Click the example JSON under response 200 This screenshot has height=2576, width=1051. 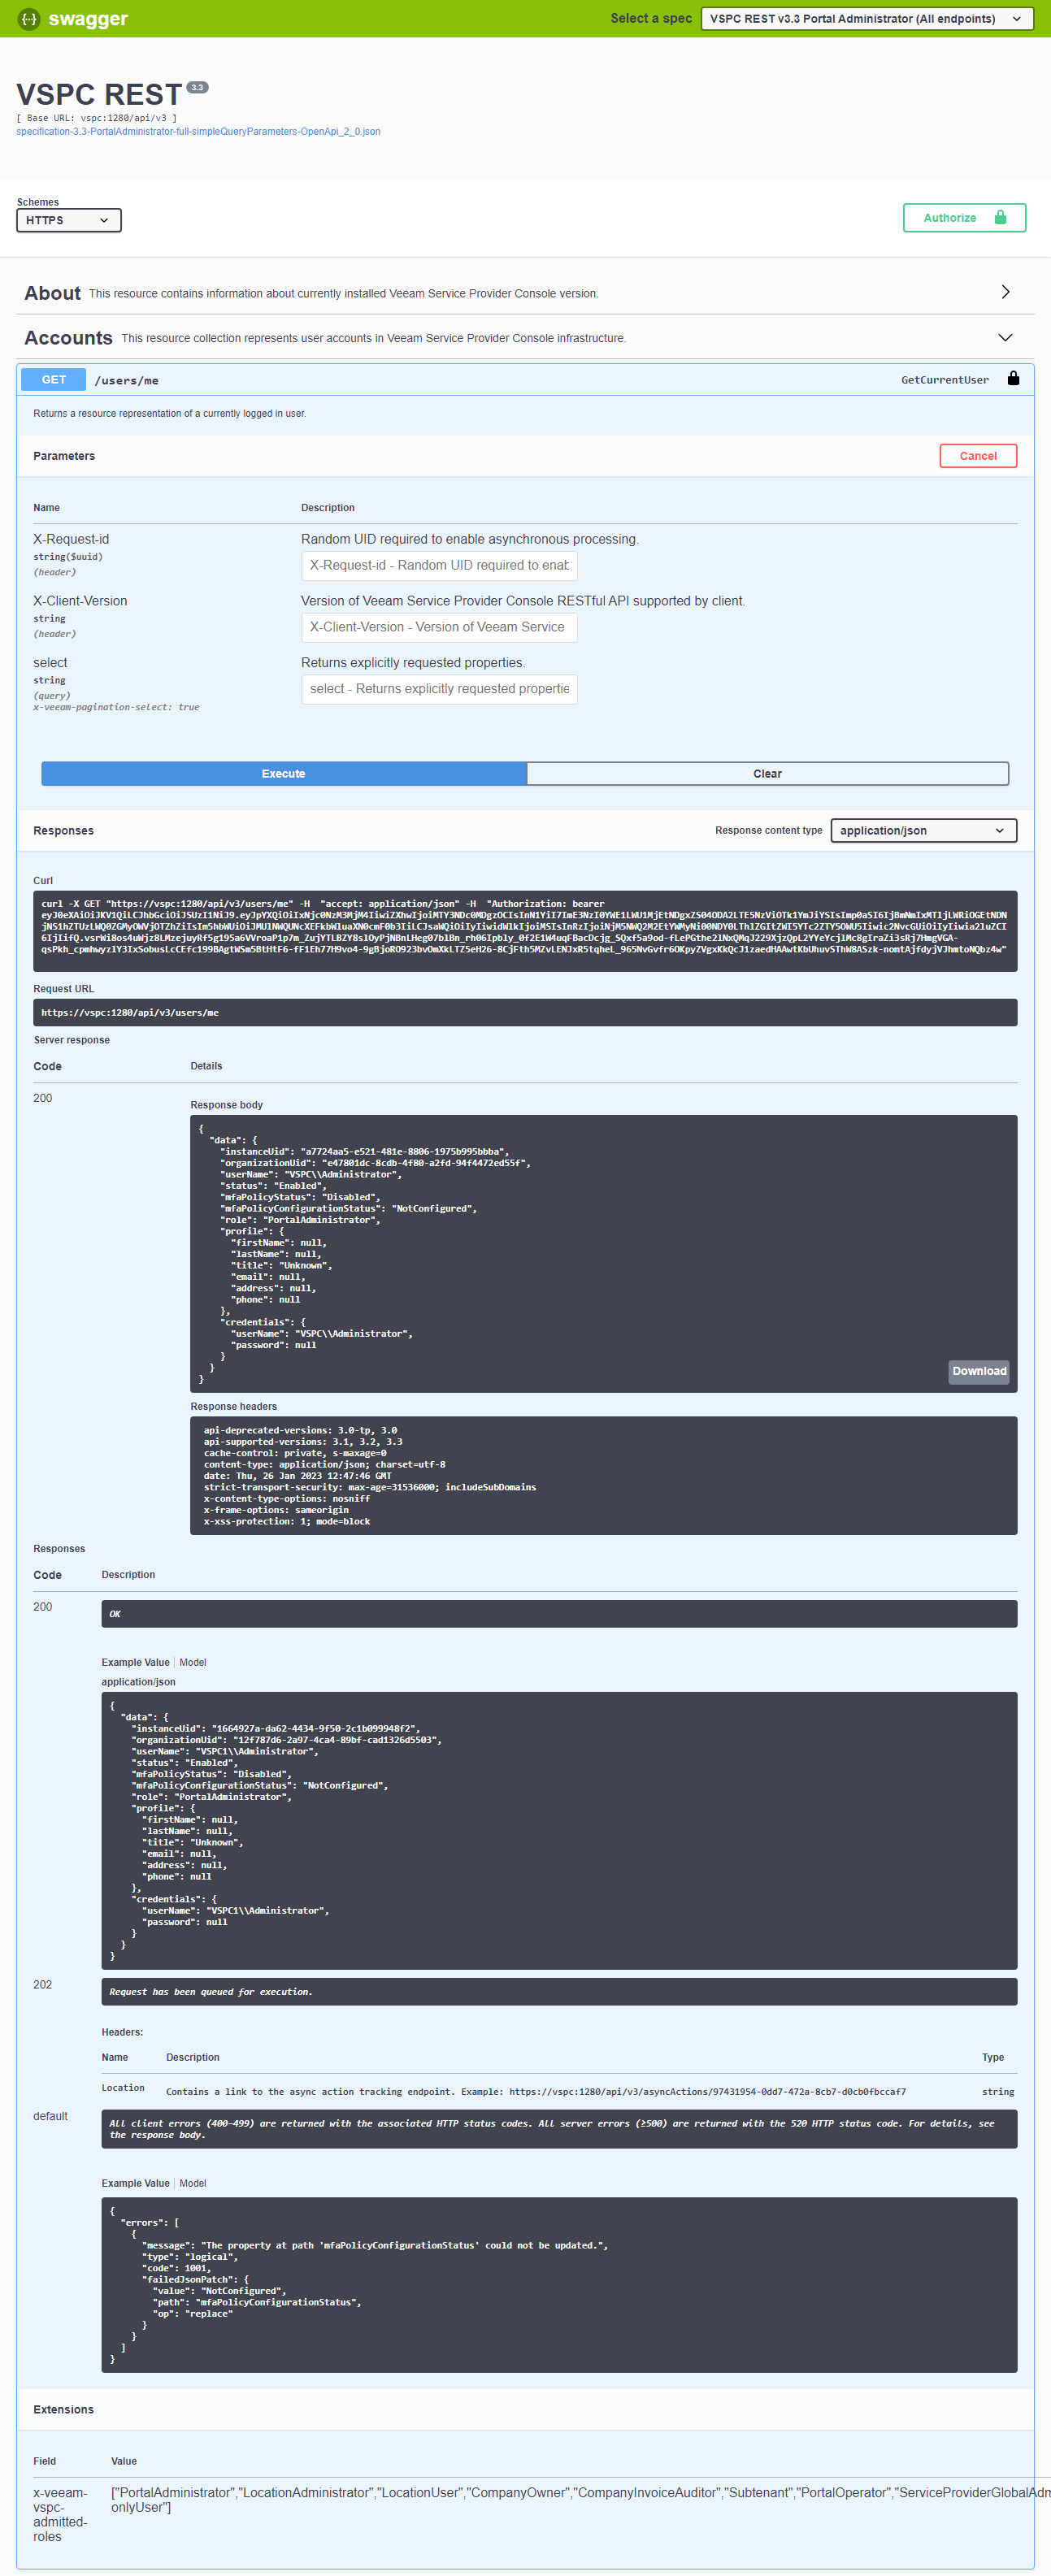pos(559,1830)
